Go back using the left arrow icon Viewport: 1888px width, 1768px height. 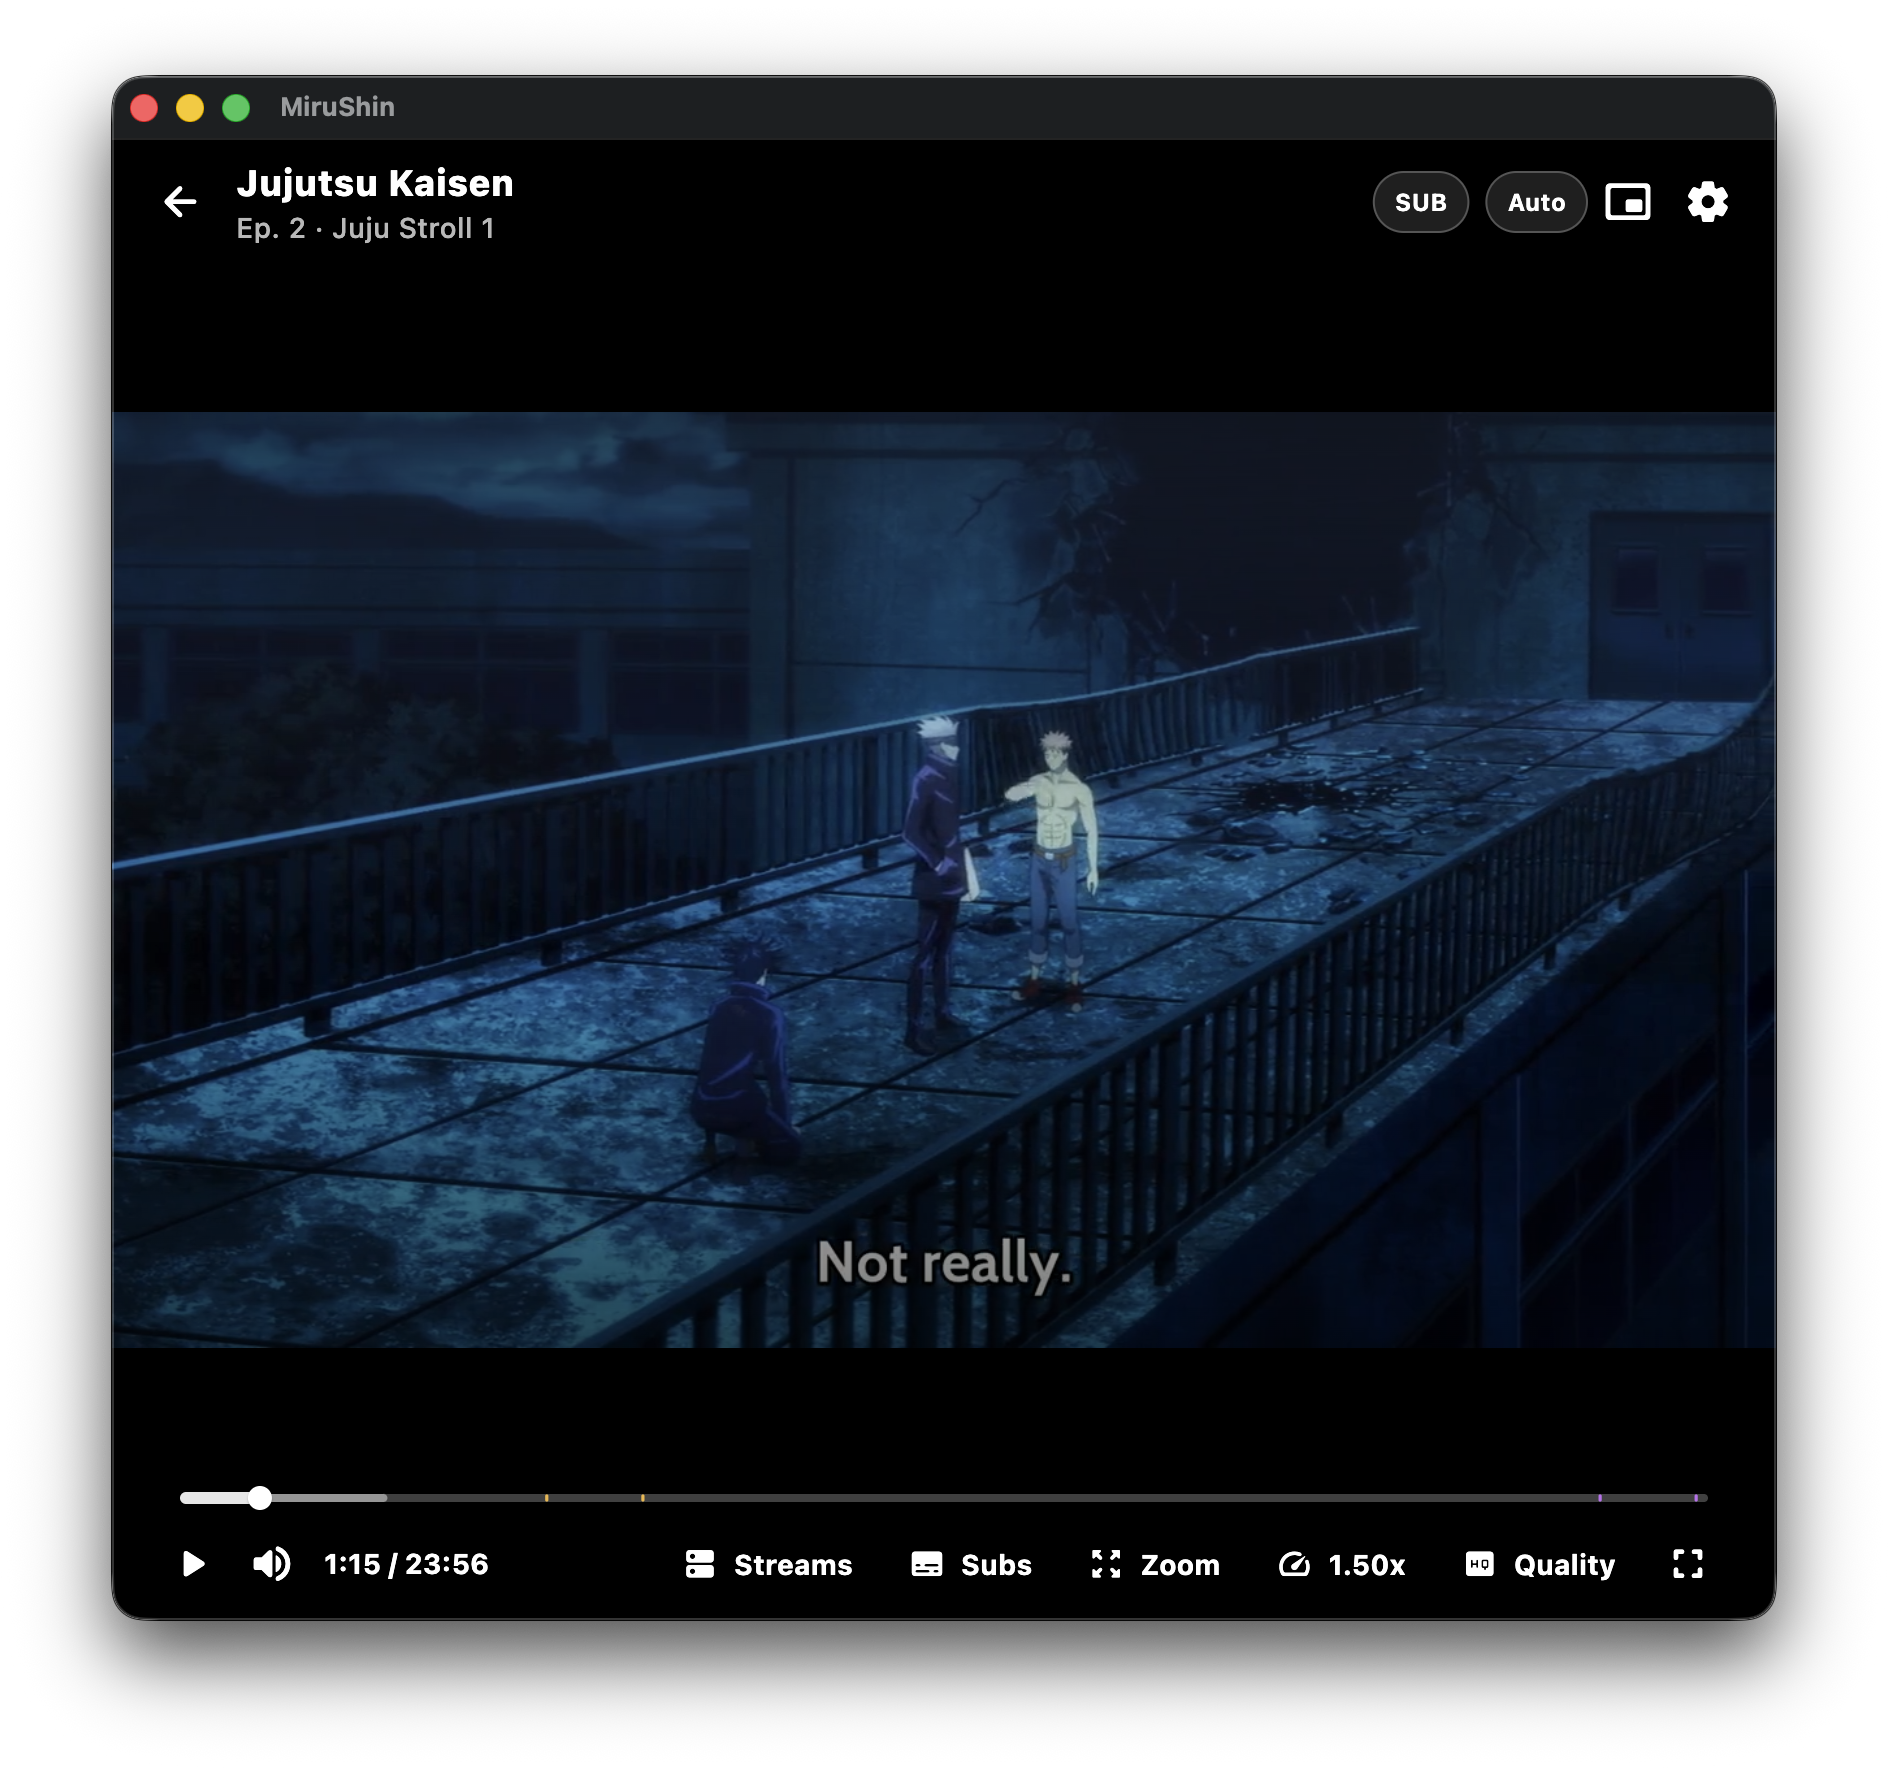[x=180, y=202]
